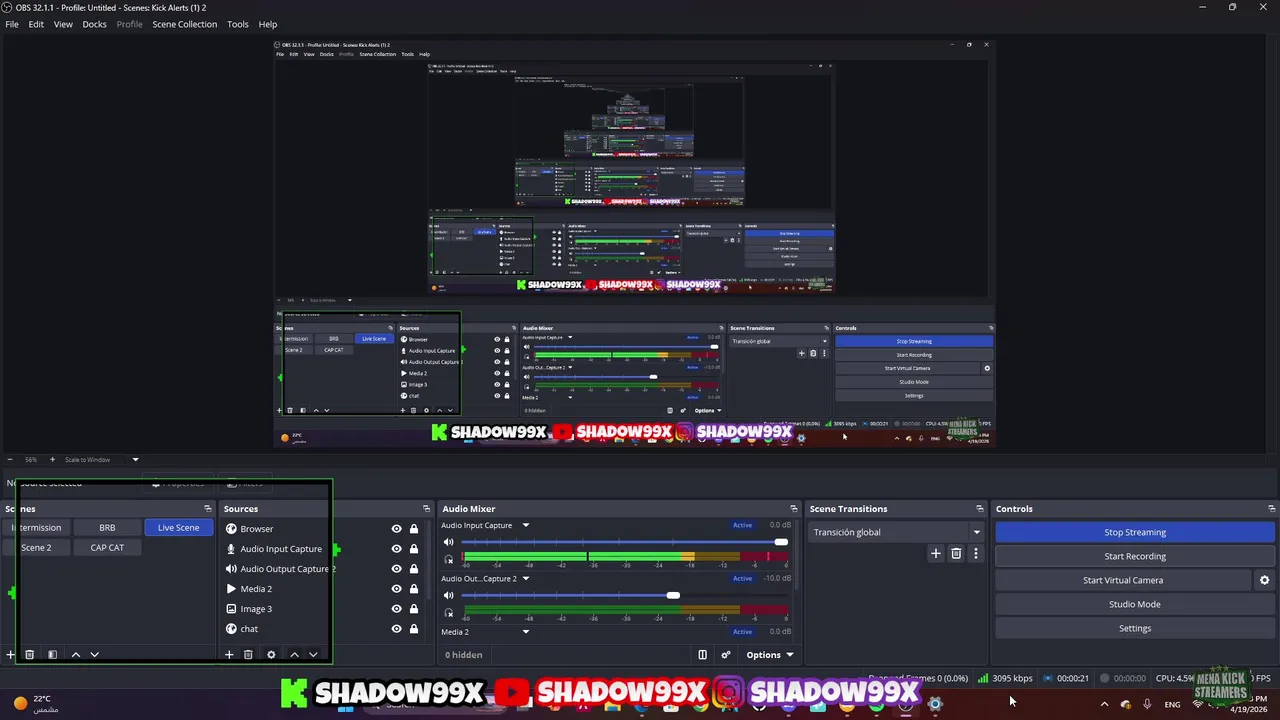Image resolution: width=1280 pixels, height=720 pixels.
Task: Open Settings from Controls dock
Action: [1135, 628]
